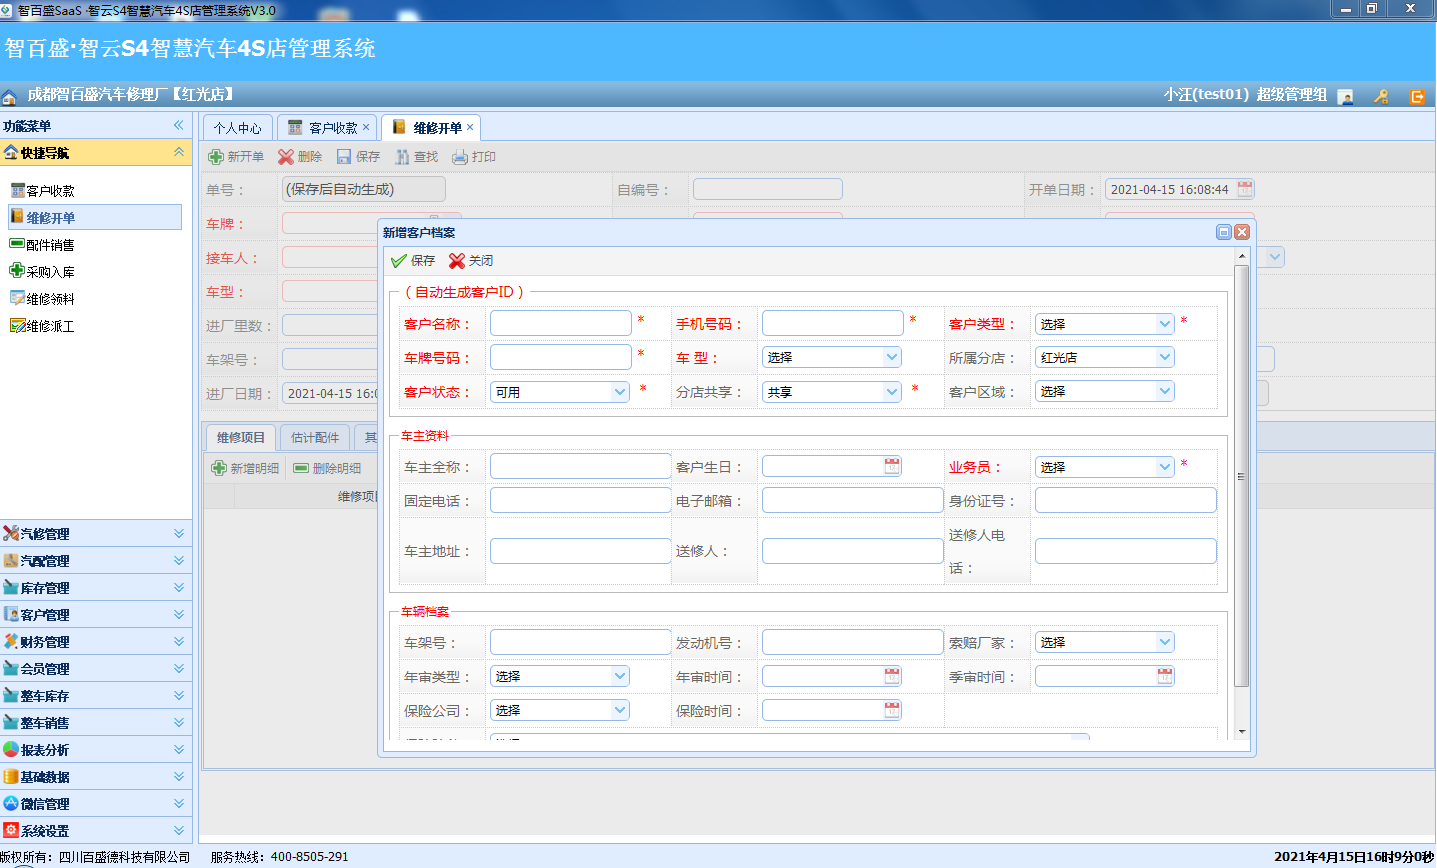Collapse the 快捷导航 section
The width and height of the screenshot is (1437, 868).
pos(179,152)
